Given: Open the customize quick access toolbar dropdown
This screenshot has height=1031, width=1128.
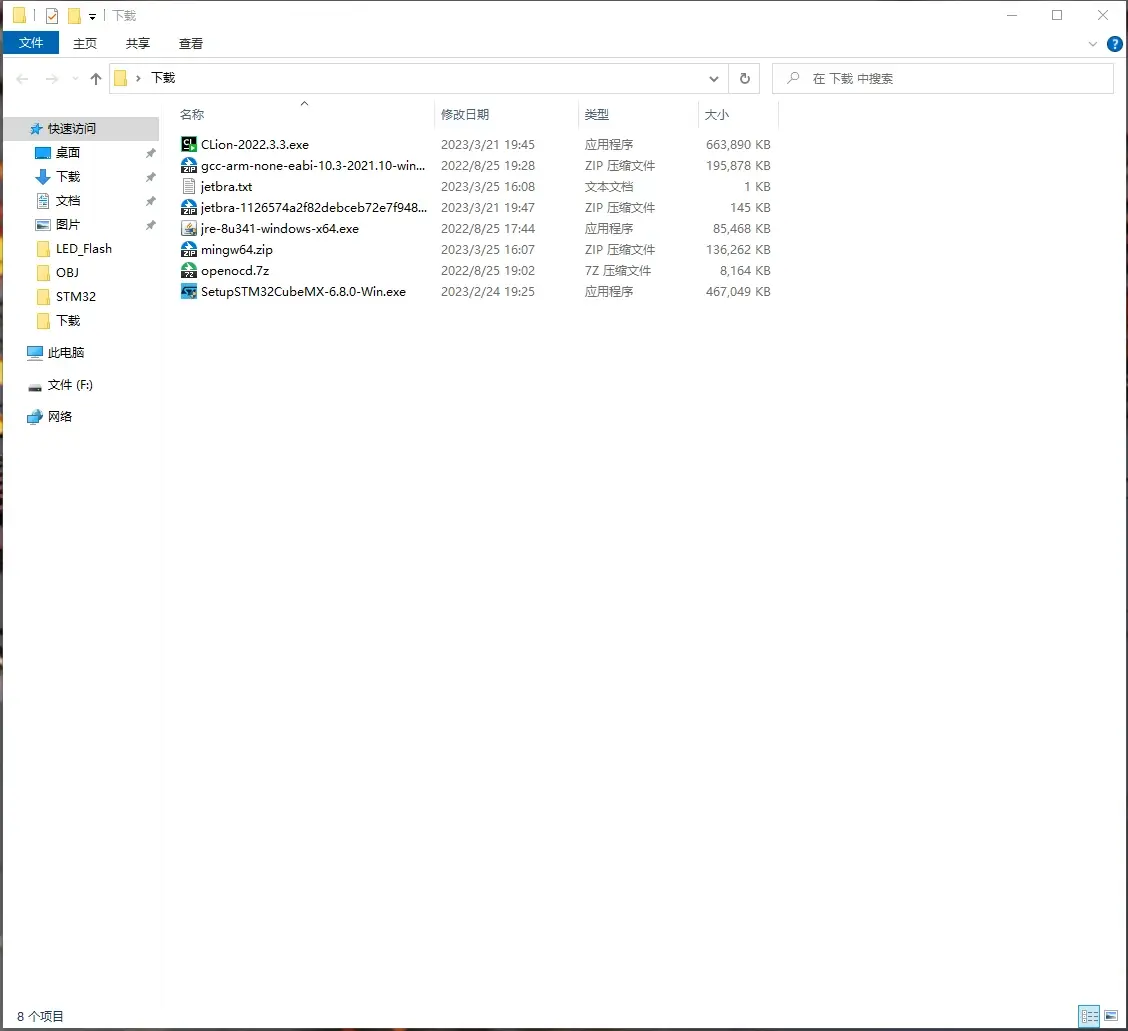Looking at the screenshot, I should [92, 16].
